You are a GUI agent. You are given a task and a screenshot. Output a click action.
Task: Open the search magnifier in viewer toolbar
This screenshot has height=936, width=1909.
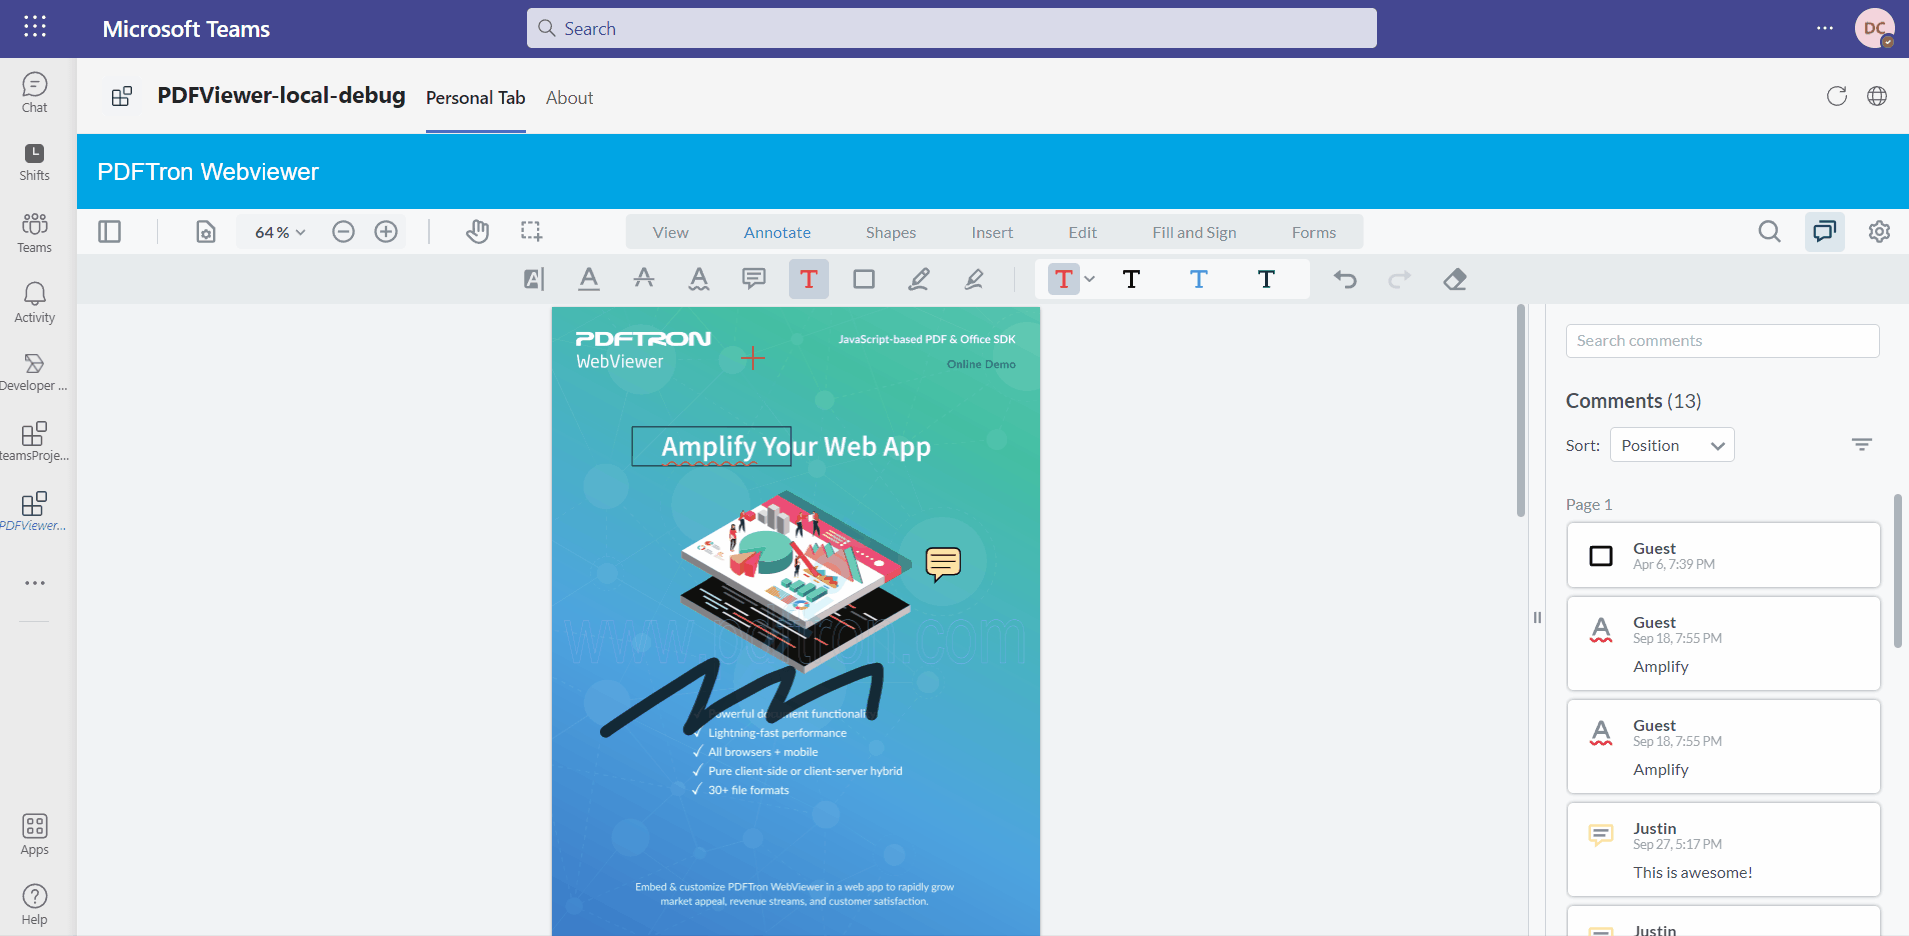tap(1769, 232)
